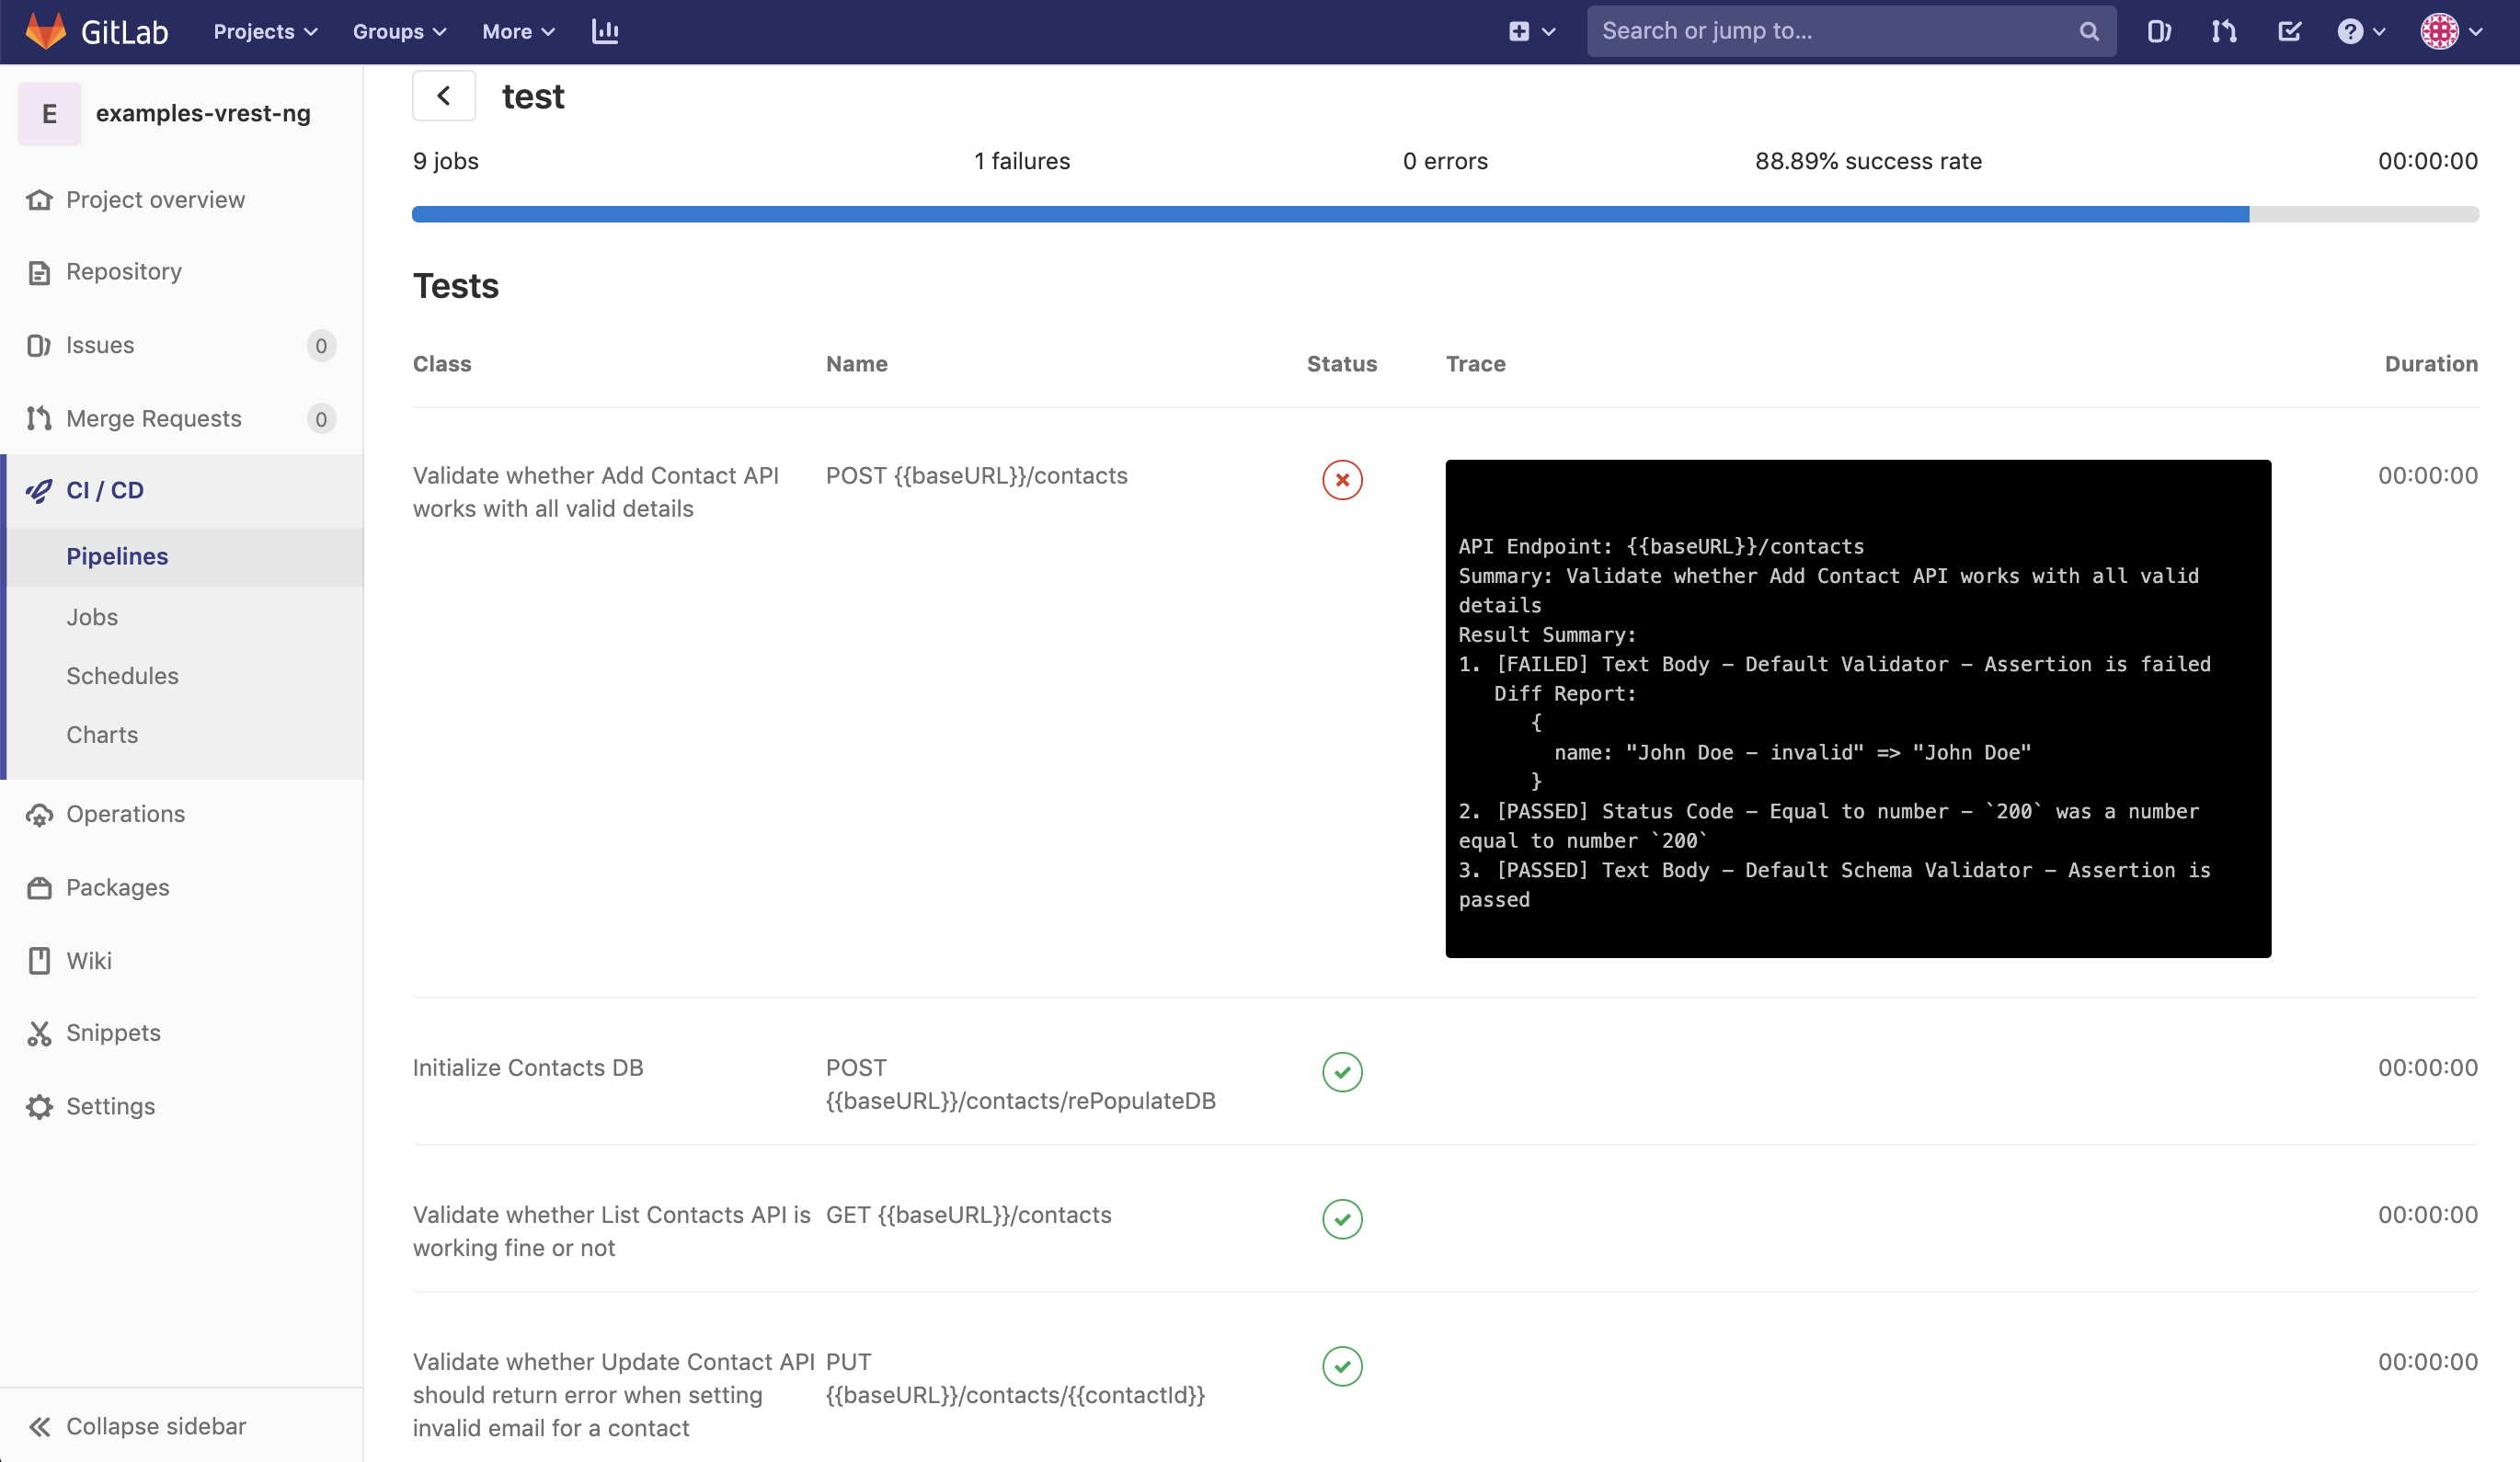Screen dimensions: 2520x1462
Task: Open Merge requests from the top navbar icon
Action: pyautogui.click(x=2224, y=31)
